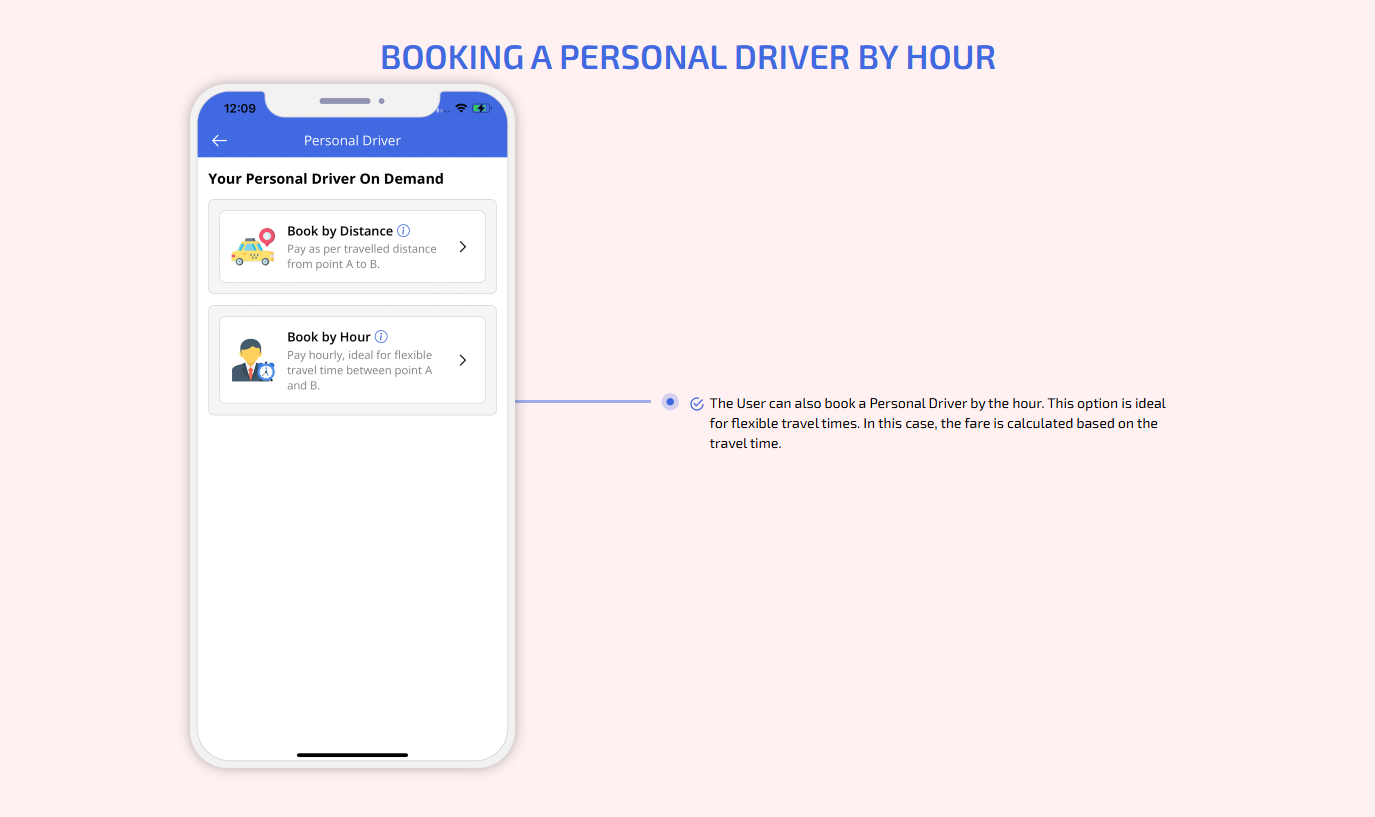
Task: Select the 'Book by Hour' title text
Action: (x=329, y=337)
